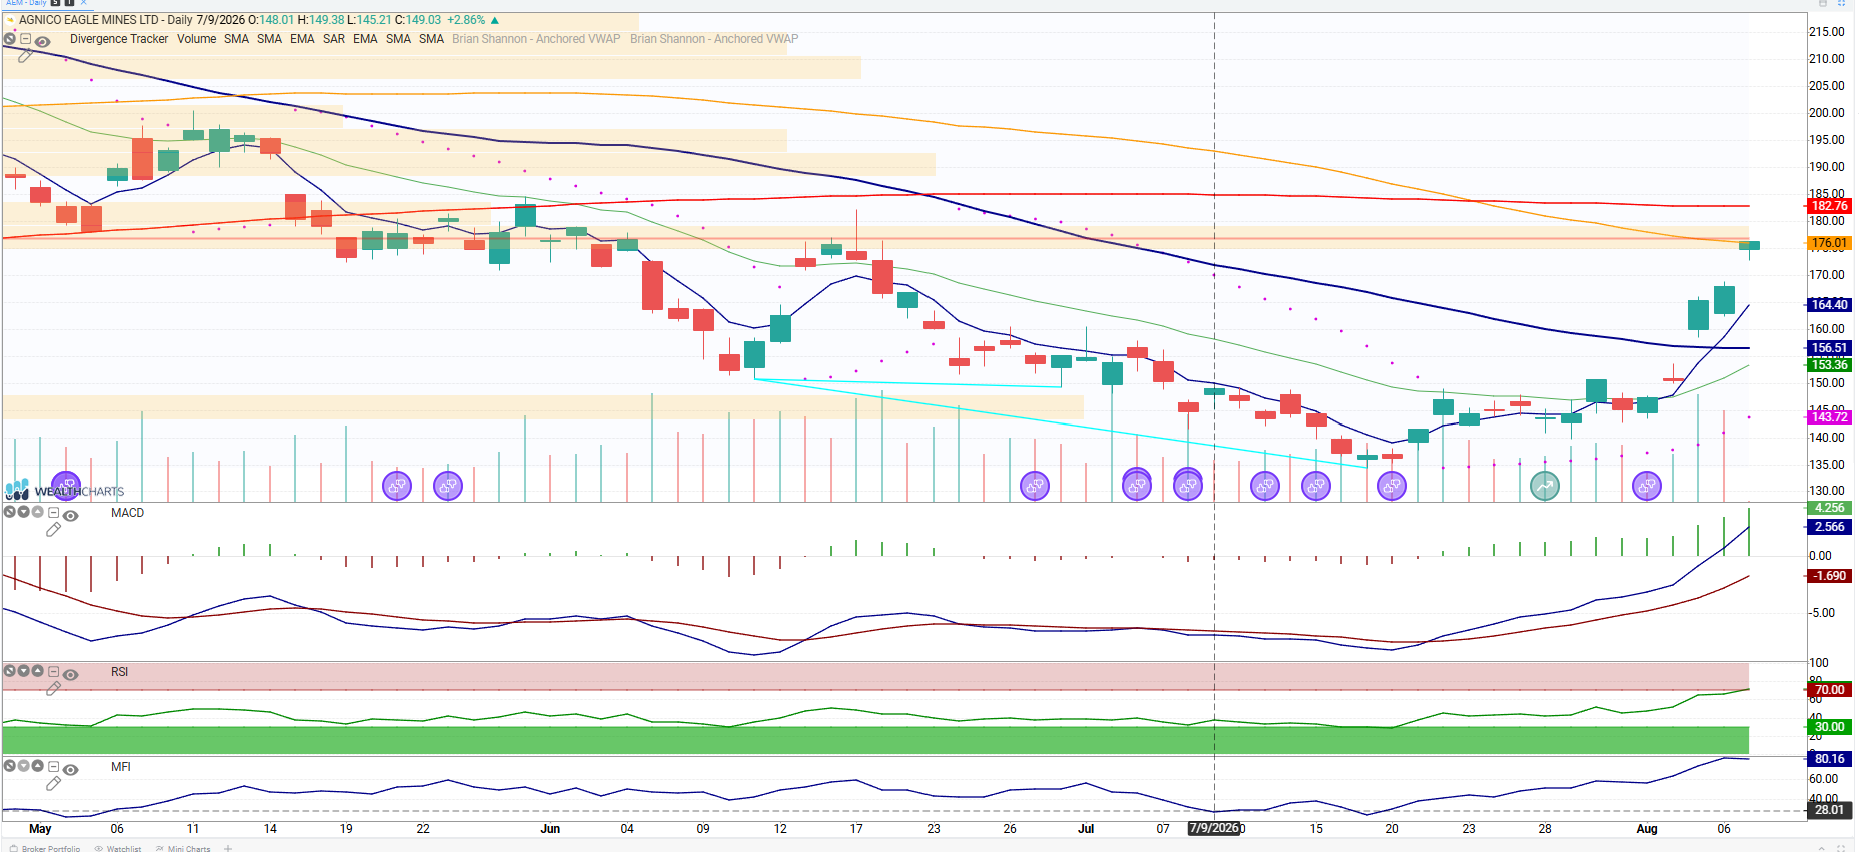Viewport: 1859px width, 852px height.
Task: Click the green up-triangle after +2.86%
Action: click(495, 20)
